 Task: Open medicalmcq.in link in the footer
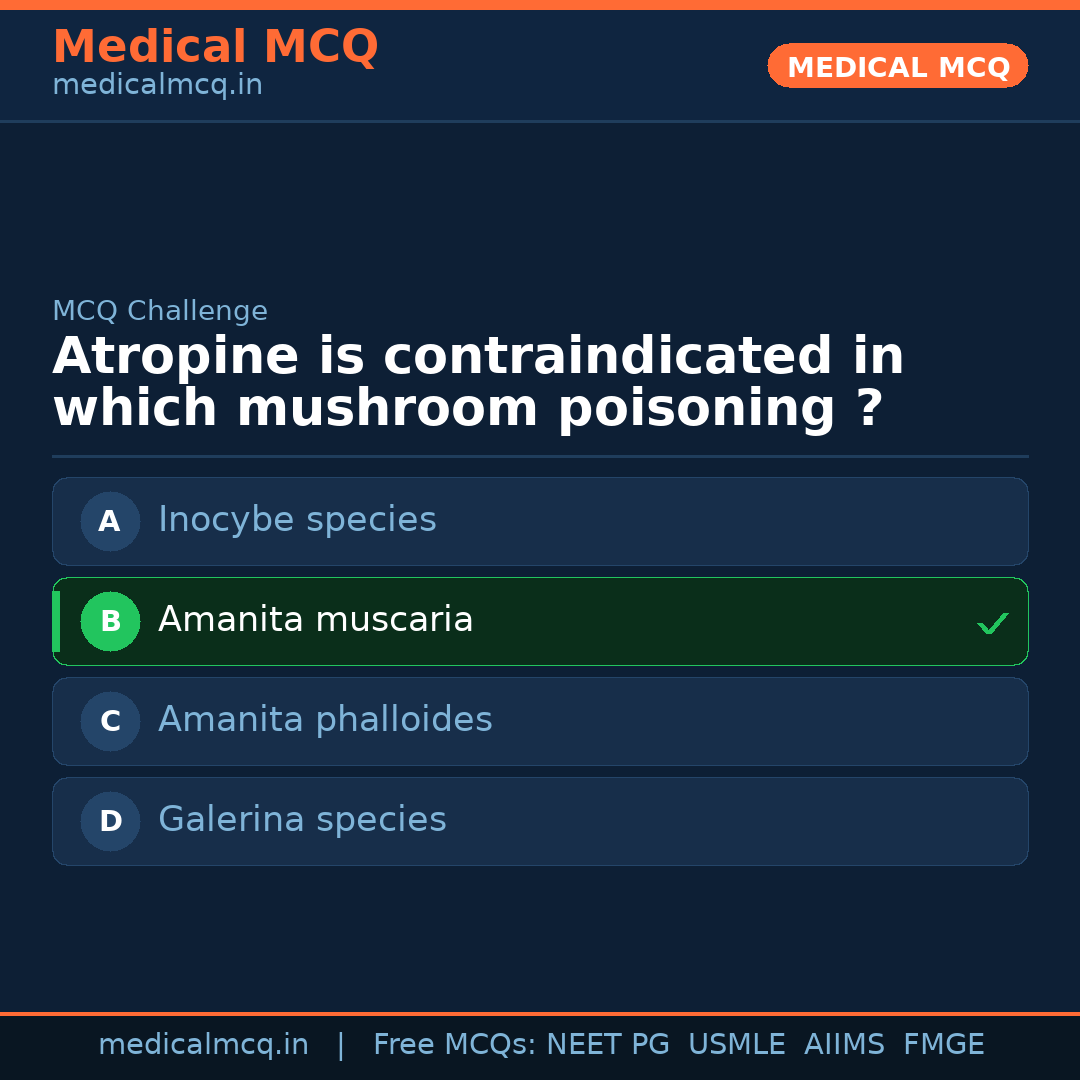pyautogui.click(x=203, y=1045)
